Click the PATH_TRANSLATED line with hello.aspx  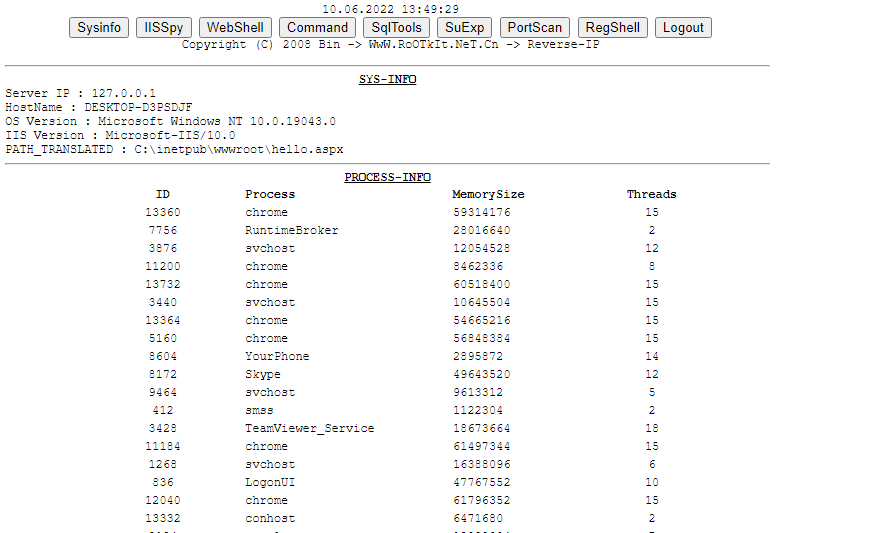(174, 149)
